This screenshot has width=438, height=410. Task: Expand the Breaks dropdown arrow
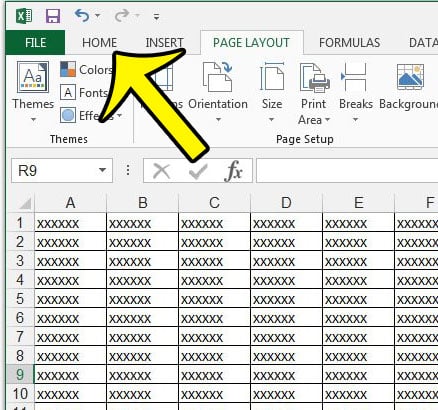click(x=355, y=119)
